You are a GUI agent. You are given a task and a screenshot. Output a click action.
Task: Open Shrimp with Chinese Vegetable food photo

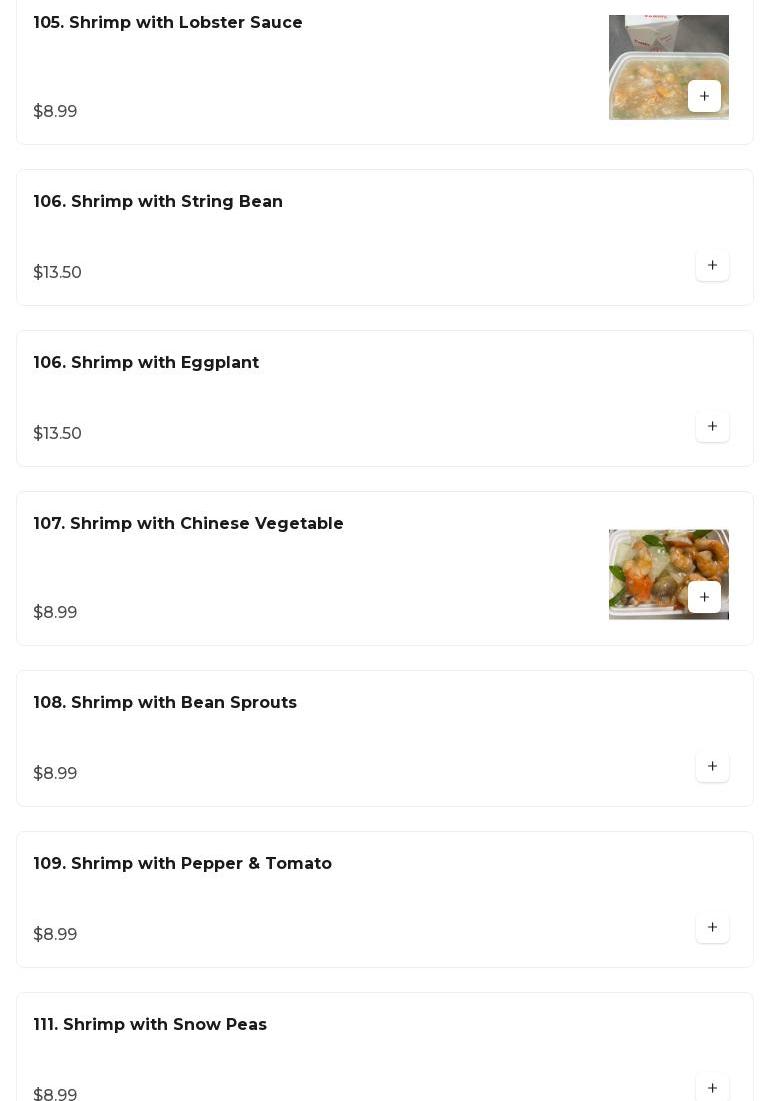tap(648, 562)
